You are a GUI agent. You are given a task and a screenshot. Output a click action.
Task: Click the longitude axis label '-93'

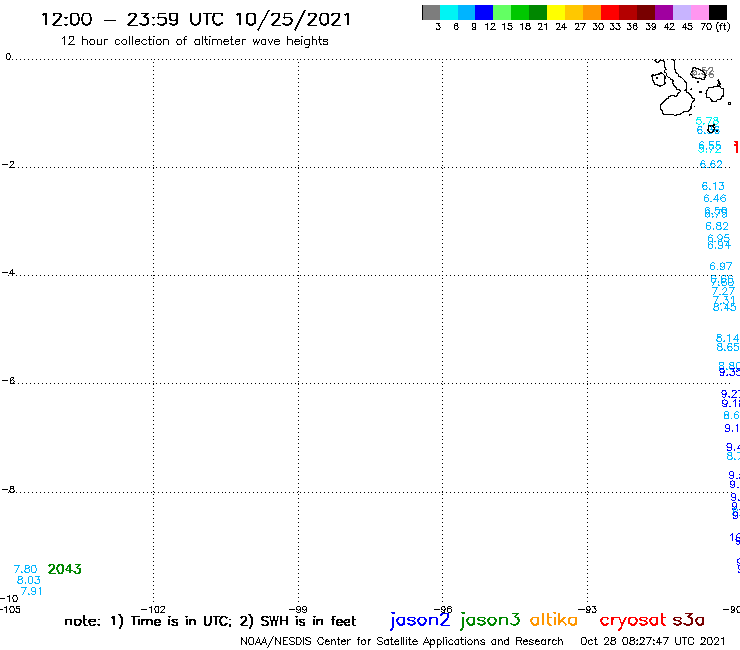pos(588,609)
